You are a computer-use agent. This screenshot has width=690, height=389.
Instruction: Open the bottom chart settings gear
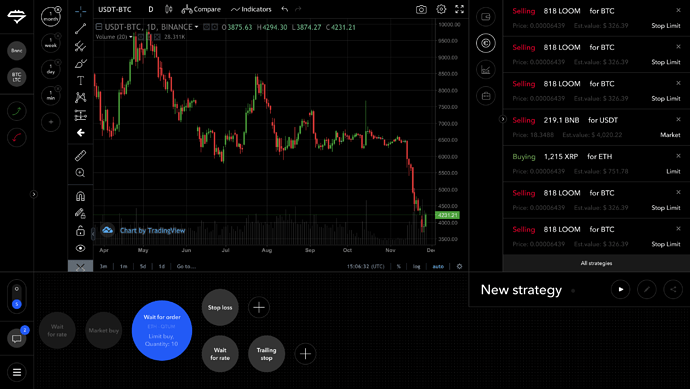459,266
